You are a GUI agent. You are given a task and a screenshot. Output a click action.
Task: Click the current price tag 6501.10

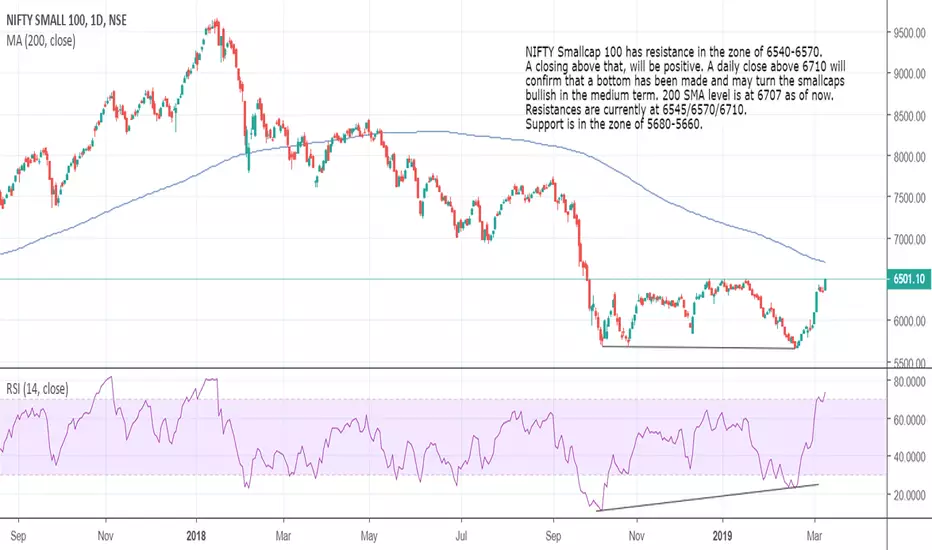click(x=908, y=279)
